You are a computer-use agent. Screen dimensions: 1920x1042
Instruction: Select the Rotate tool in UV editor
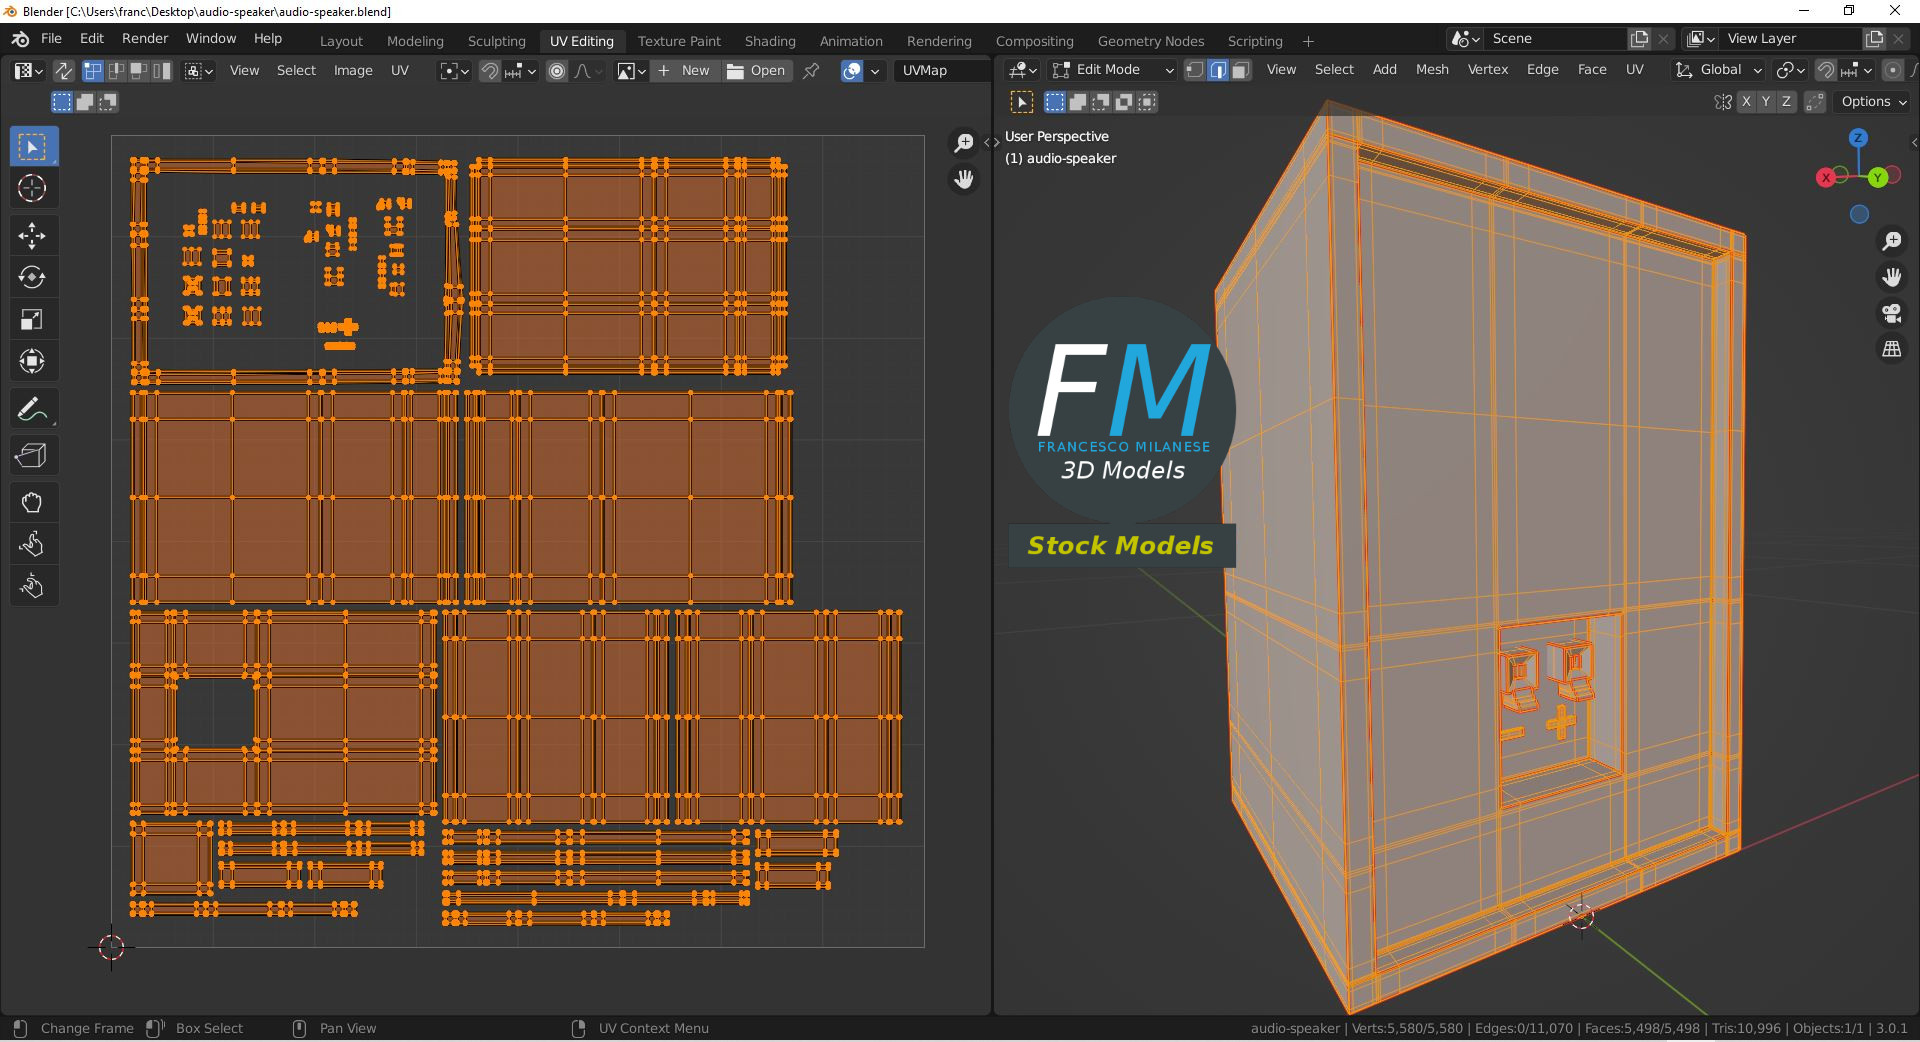(x=32, y=277)
